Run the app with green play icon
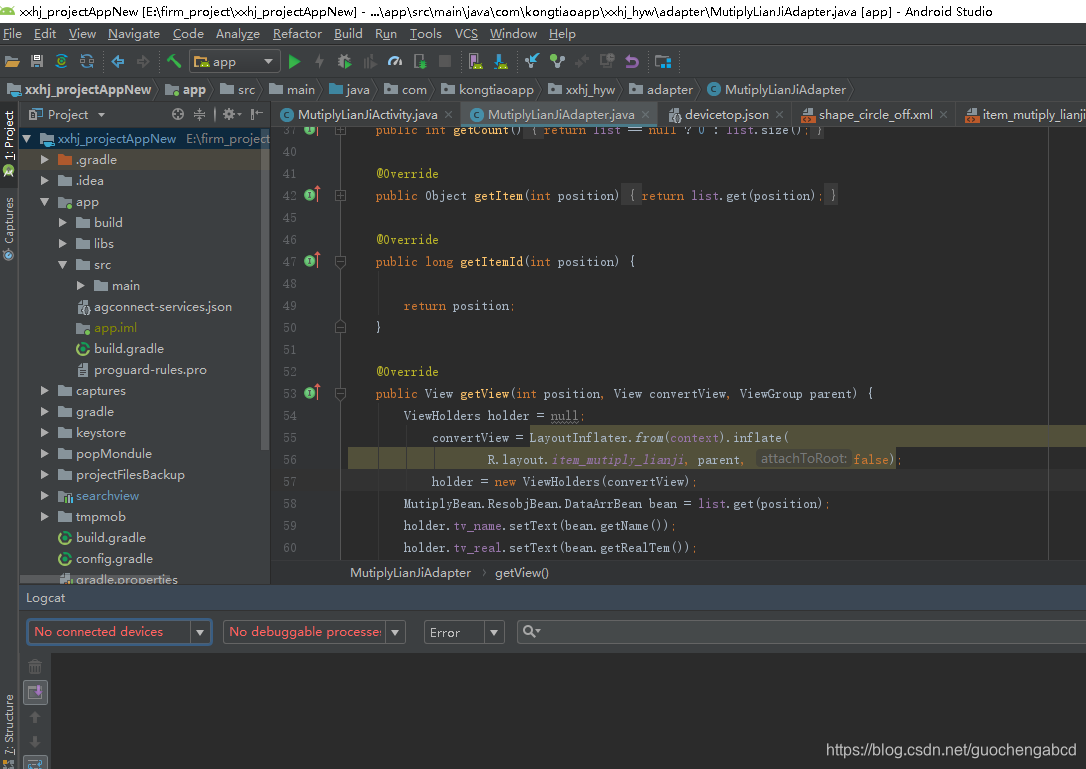Viewport: 1086px width, 769px height. point(294,62)
